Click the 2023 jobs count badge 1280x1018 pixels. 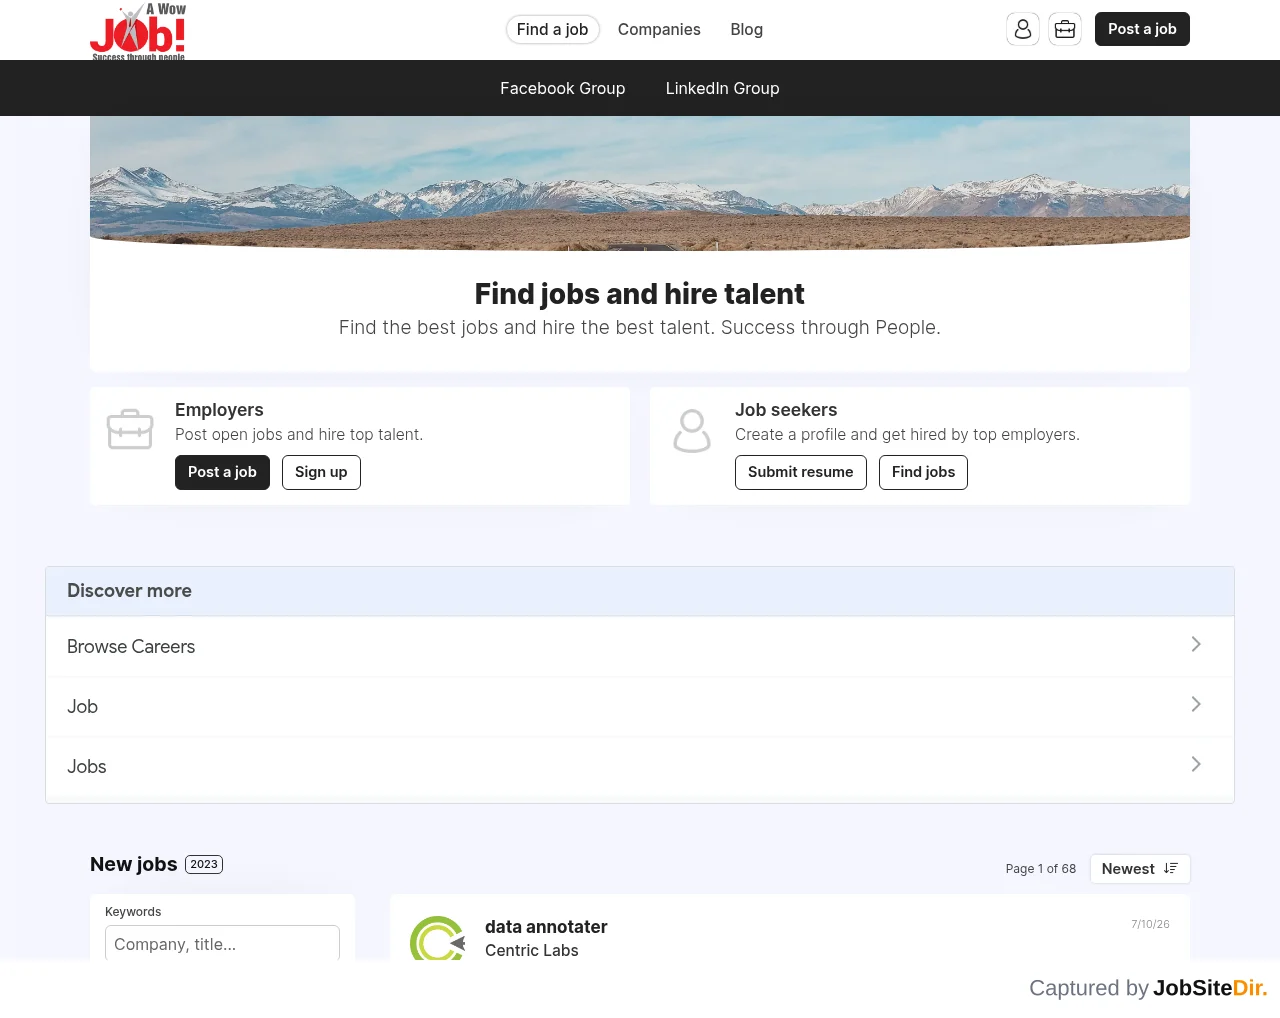click(x=204, y=864)
